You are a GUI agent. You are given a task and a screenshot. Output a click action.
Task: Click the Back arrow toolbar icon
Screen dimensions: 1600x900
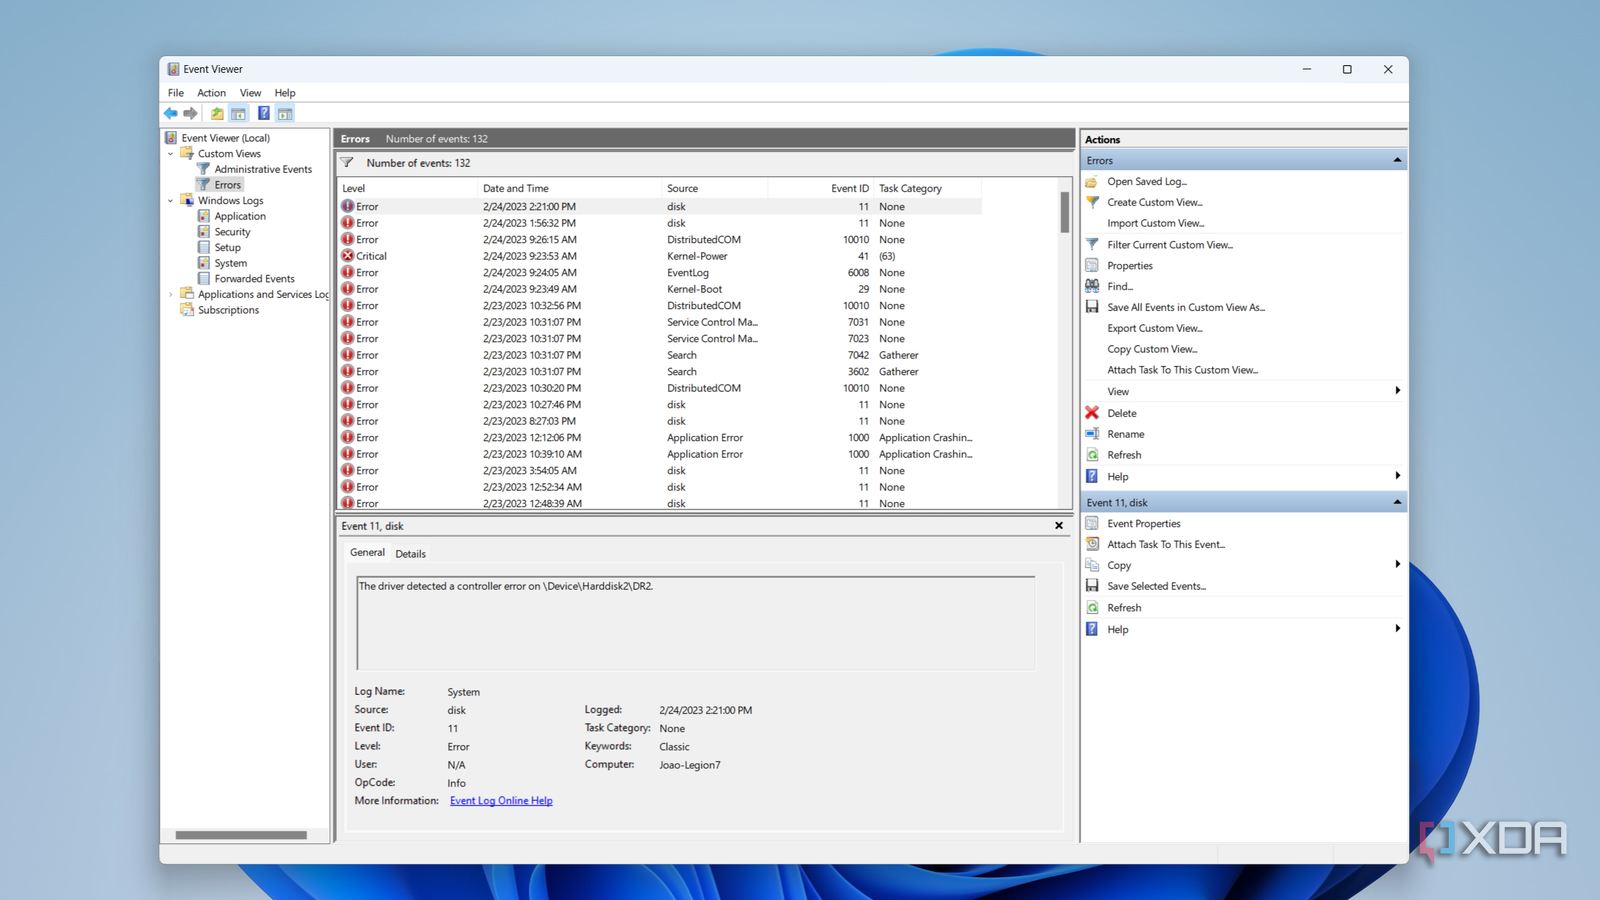point(171,114)
